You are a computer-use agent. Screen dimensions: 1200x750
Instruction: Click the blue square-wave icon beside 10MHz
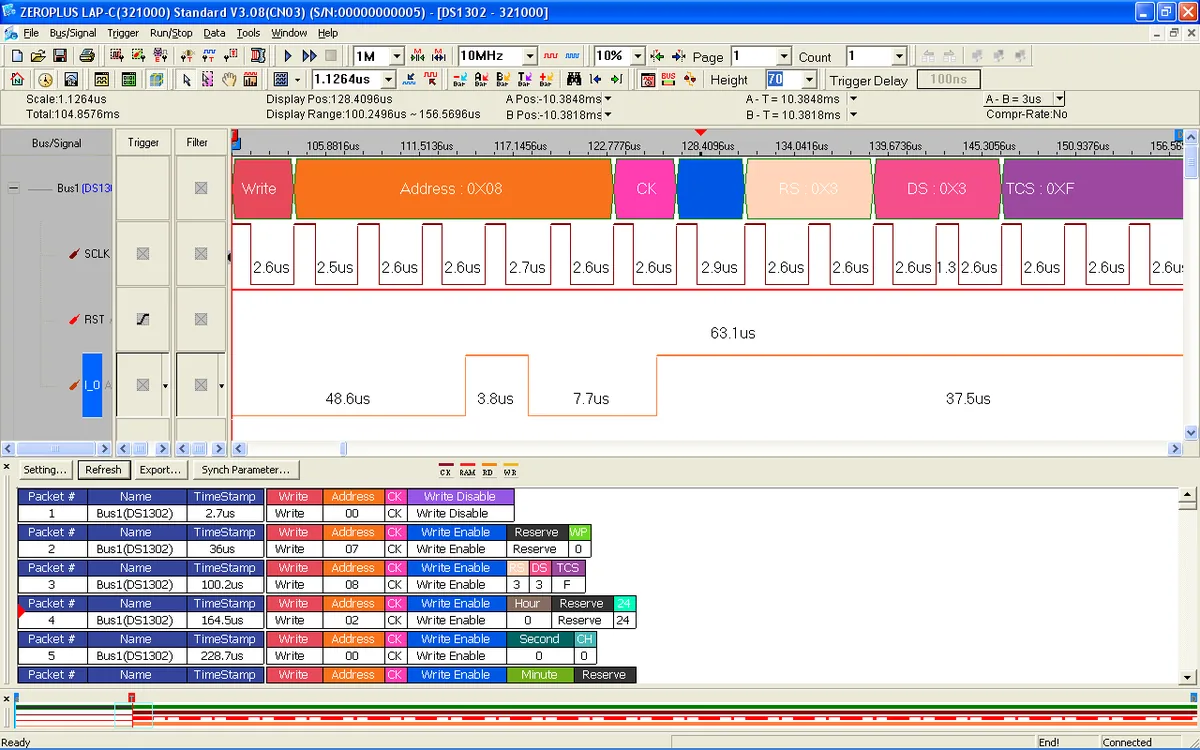(x=572, y=56)
